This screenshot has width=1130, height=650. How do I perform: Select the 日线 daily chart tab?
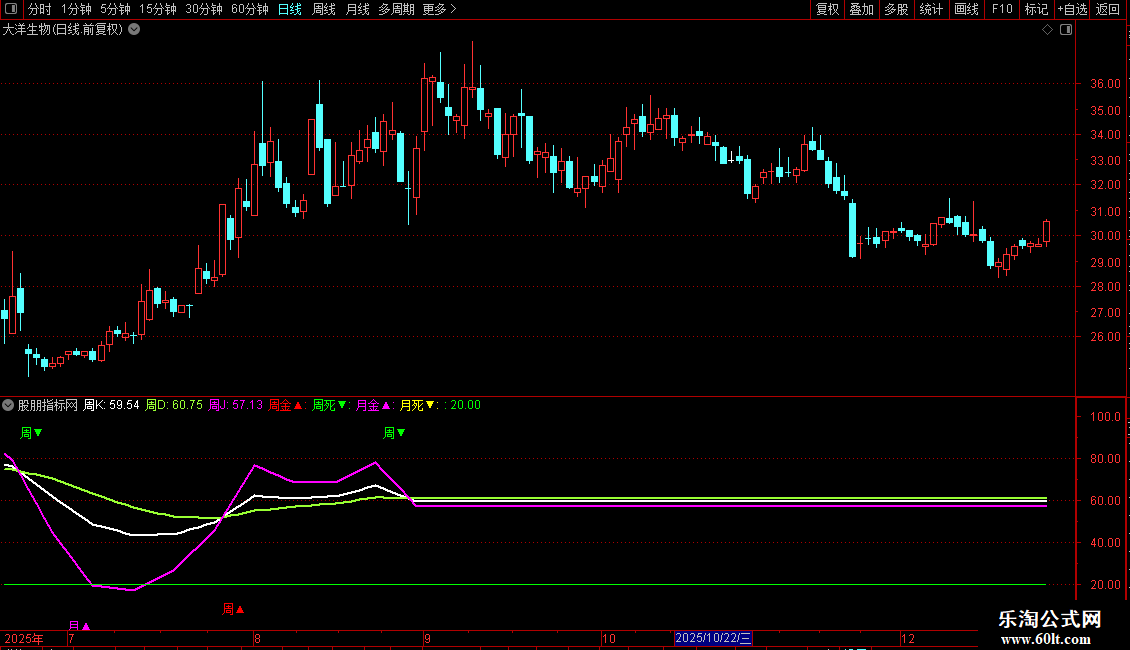point(290,9)
